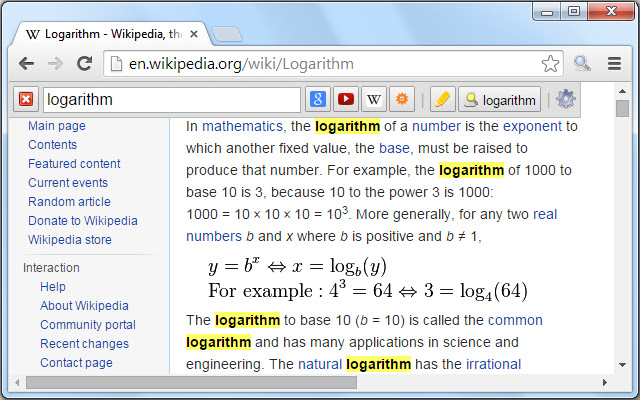The width and height of the screenshot is (640, 400).
Task: Search logarithm on YouTube via toolbar icon
Action: [x=346, y=99]
